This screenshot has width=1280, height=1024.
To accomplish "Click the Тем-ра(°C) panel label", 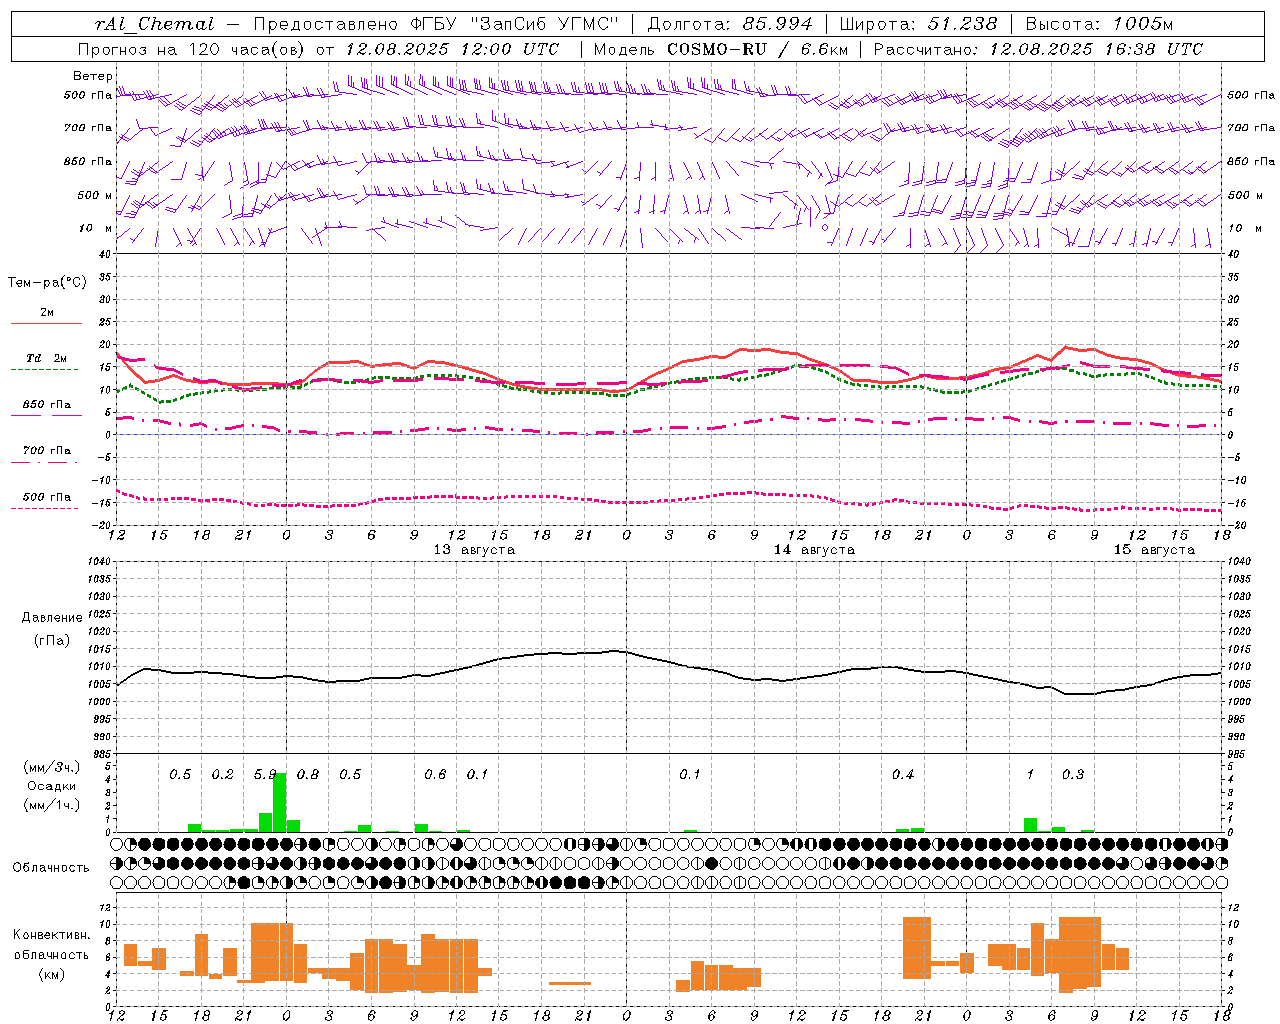I will pyautogui.click(x=47, y=283).
